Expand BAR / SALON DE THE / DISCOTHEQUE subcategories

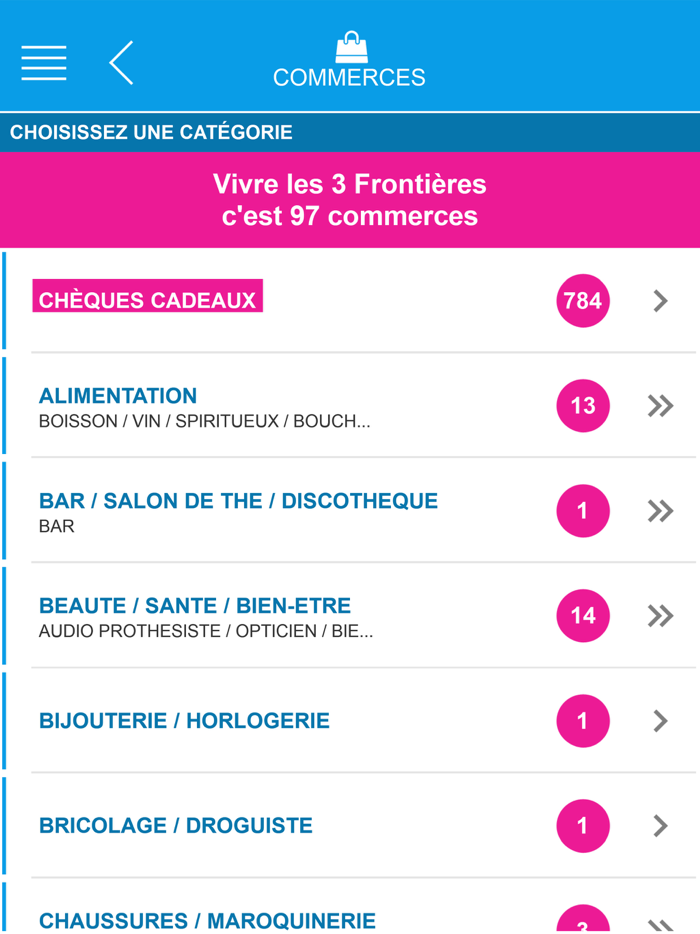pos(659,511)
